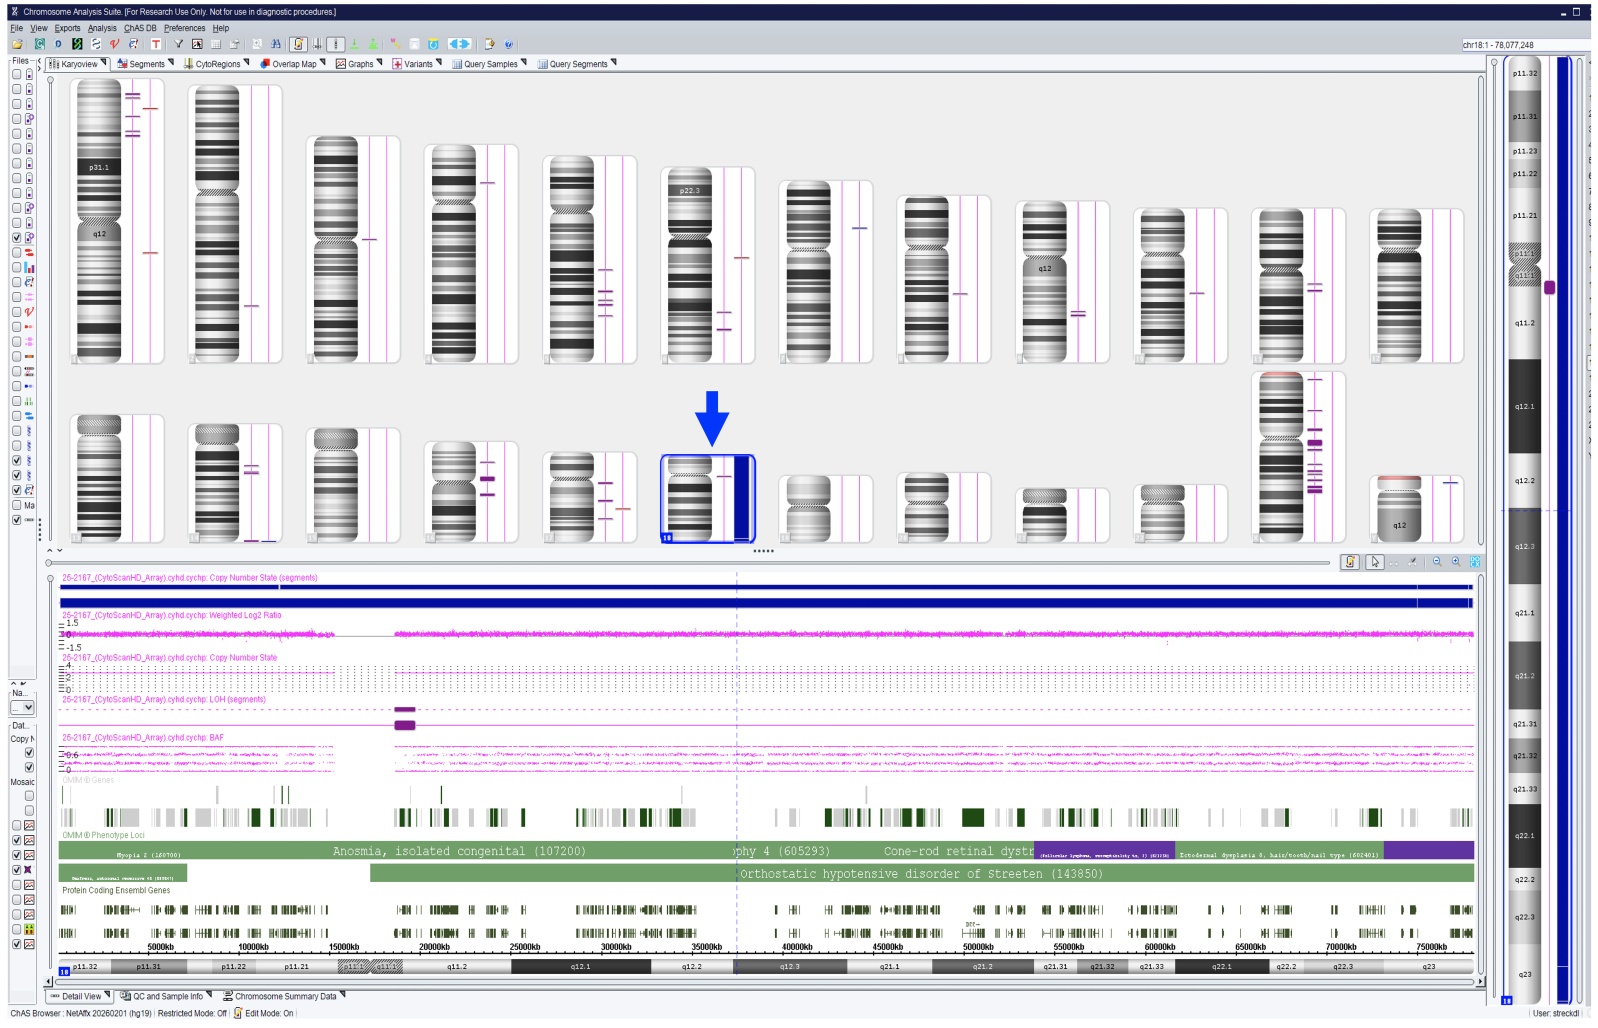Tick the checkbox beside the purple star icon

pos(16,870)
